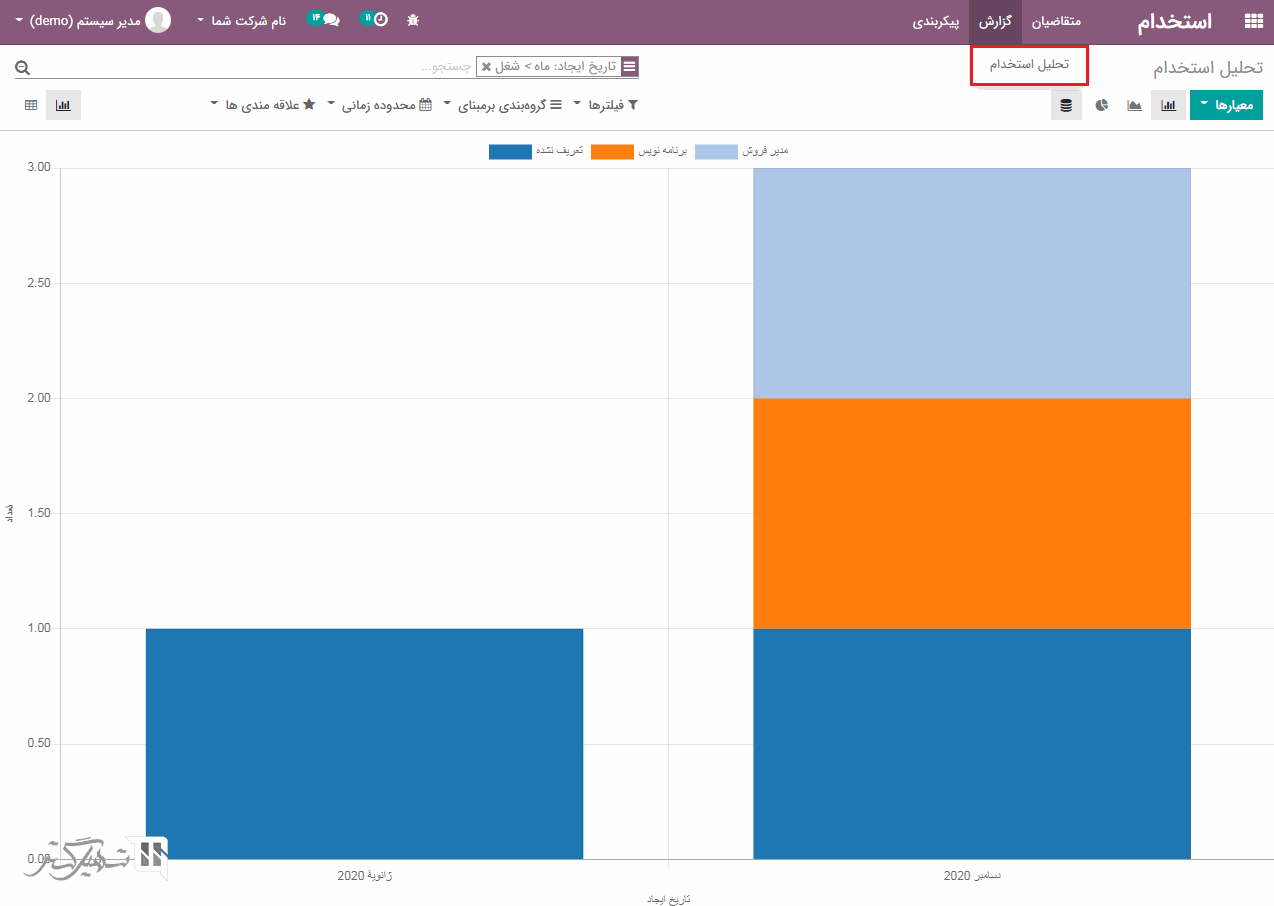Select تحلیل استخدام in the dropdown
The image size is (1274, 906).
click(x=1029, y=64)
